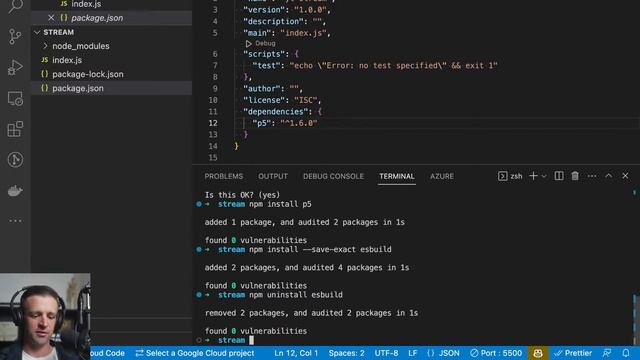
Task: Click the zsh terminal shell label
Action: (x=510, y=176)
